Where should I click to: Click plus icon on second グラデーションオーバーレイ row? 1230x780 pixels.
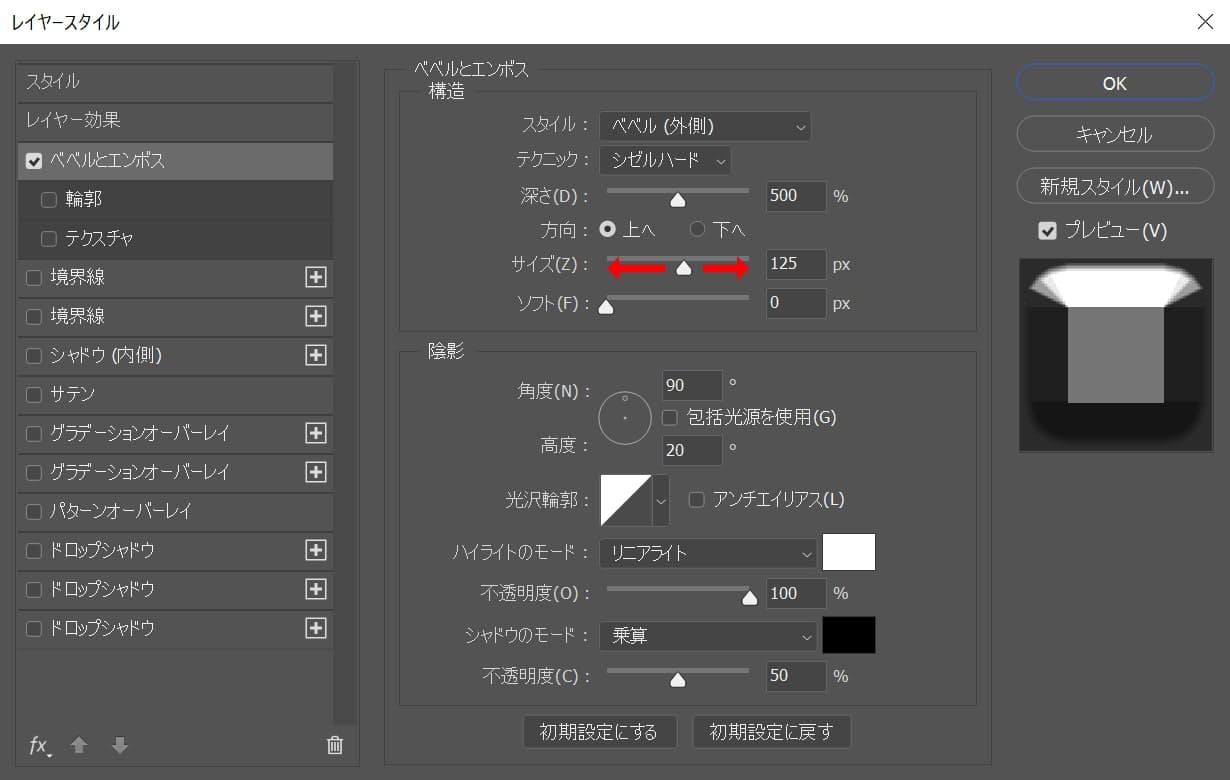[316, 472]
